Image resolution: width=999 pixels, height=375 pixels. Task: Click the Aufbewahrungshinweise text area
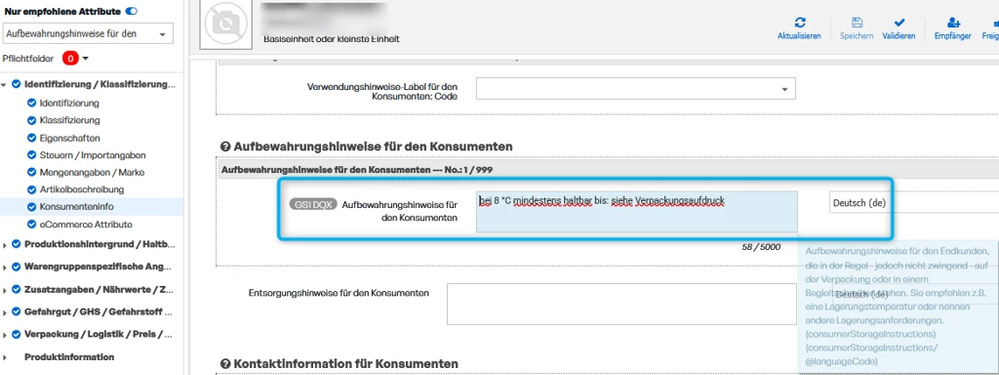(x=636, y=211)
